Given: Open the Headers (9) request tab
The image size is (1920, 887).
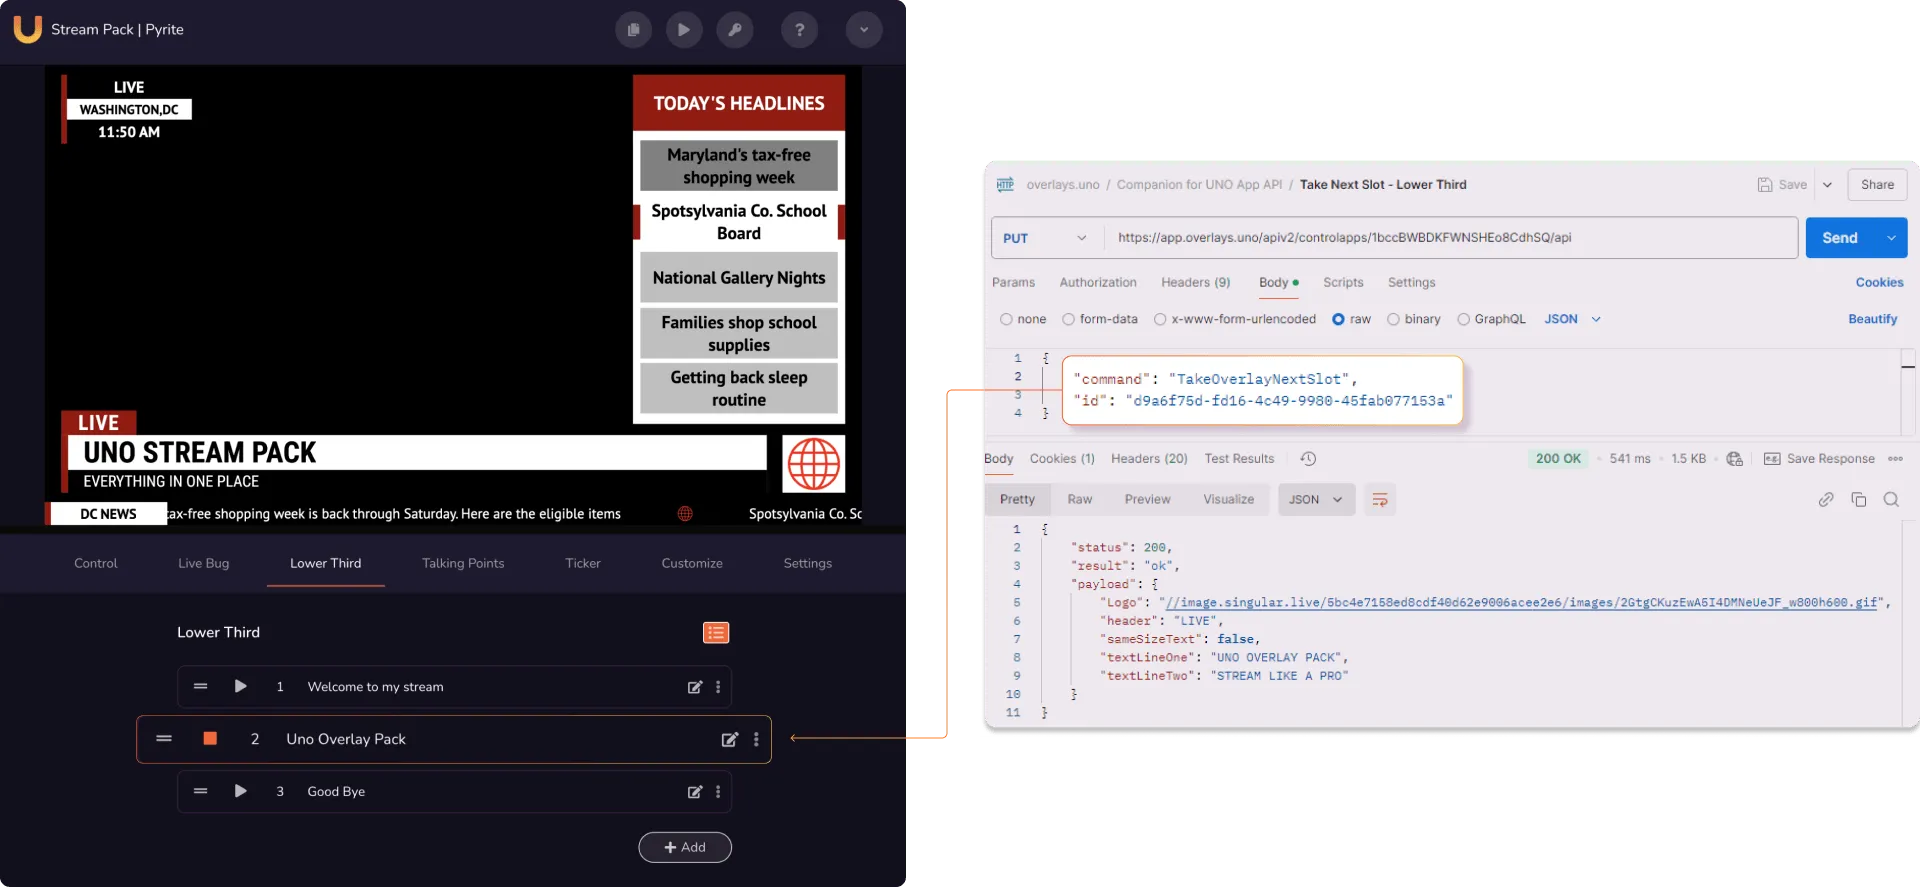Looking at the screenshot, I should (x=1196, y=283).
